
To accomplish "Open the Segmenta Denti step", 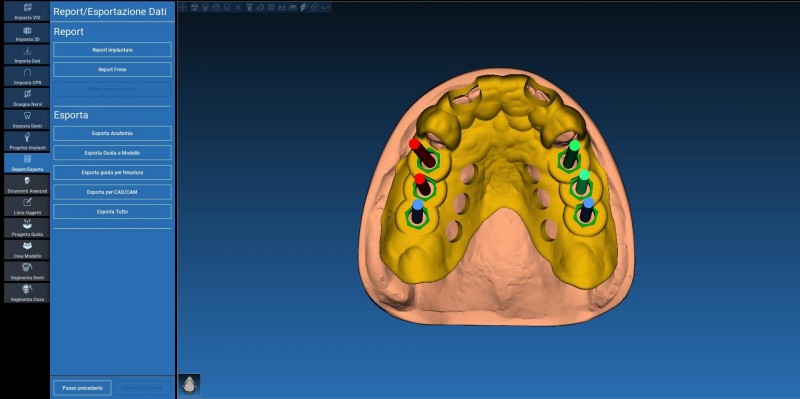I will point(27,271).
